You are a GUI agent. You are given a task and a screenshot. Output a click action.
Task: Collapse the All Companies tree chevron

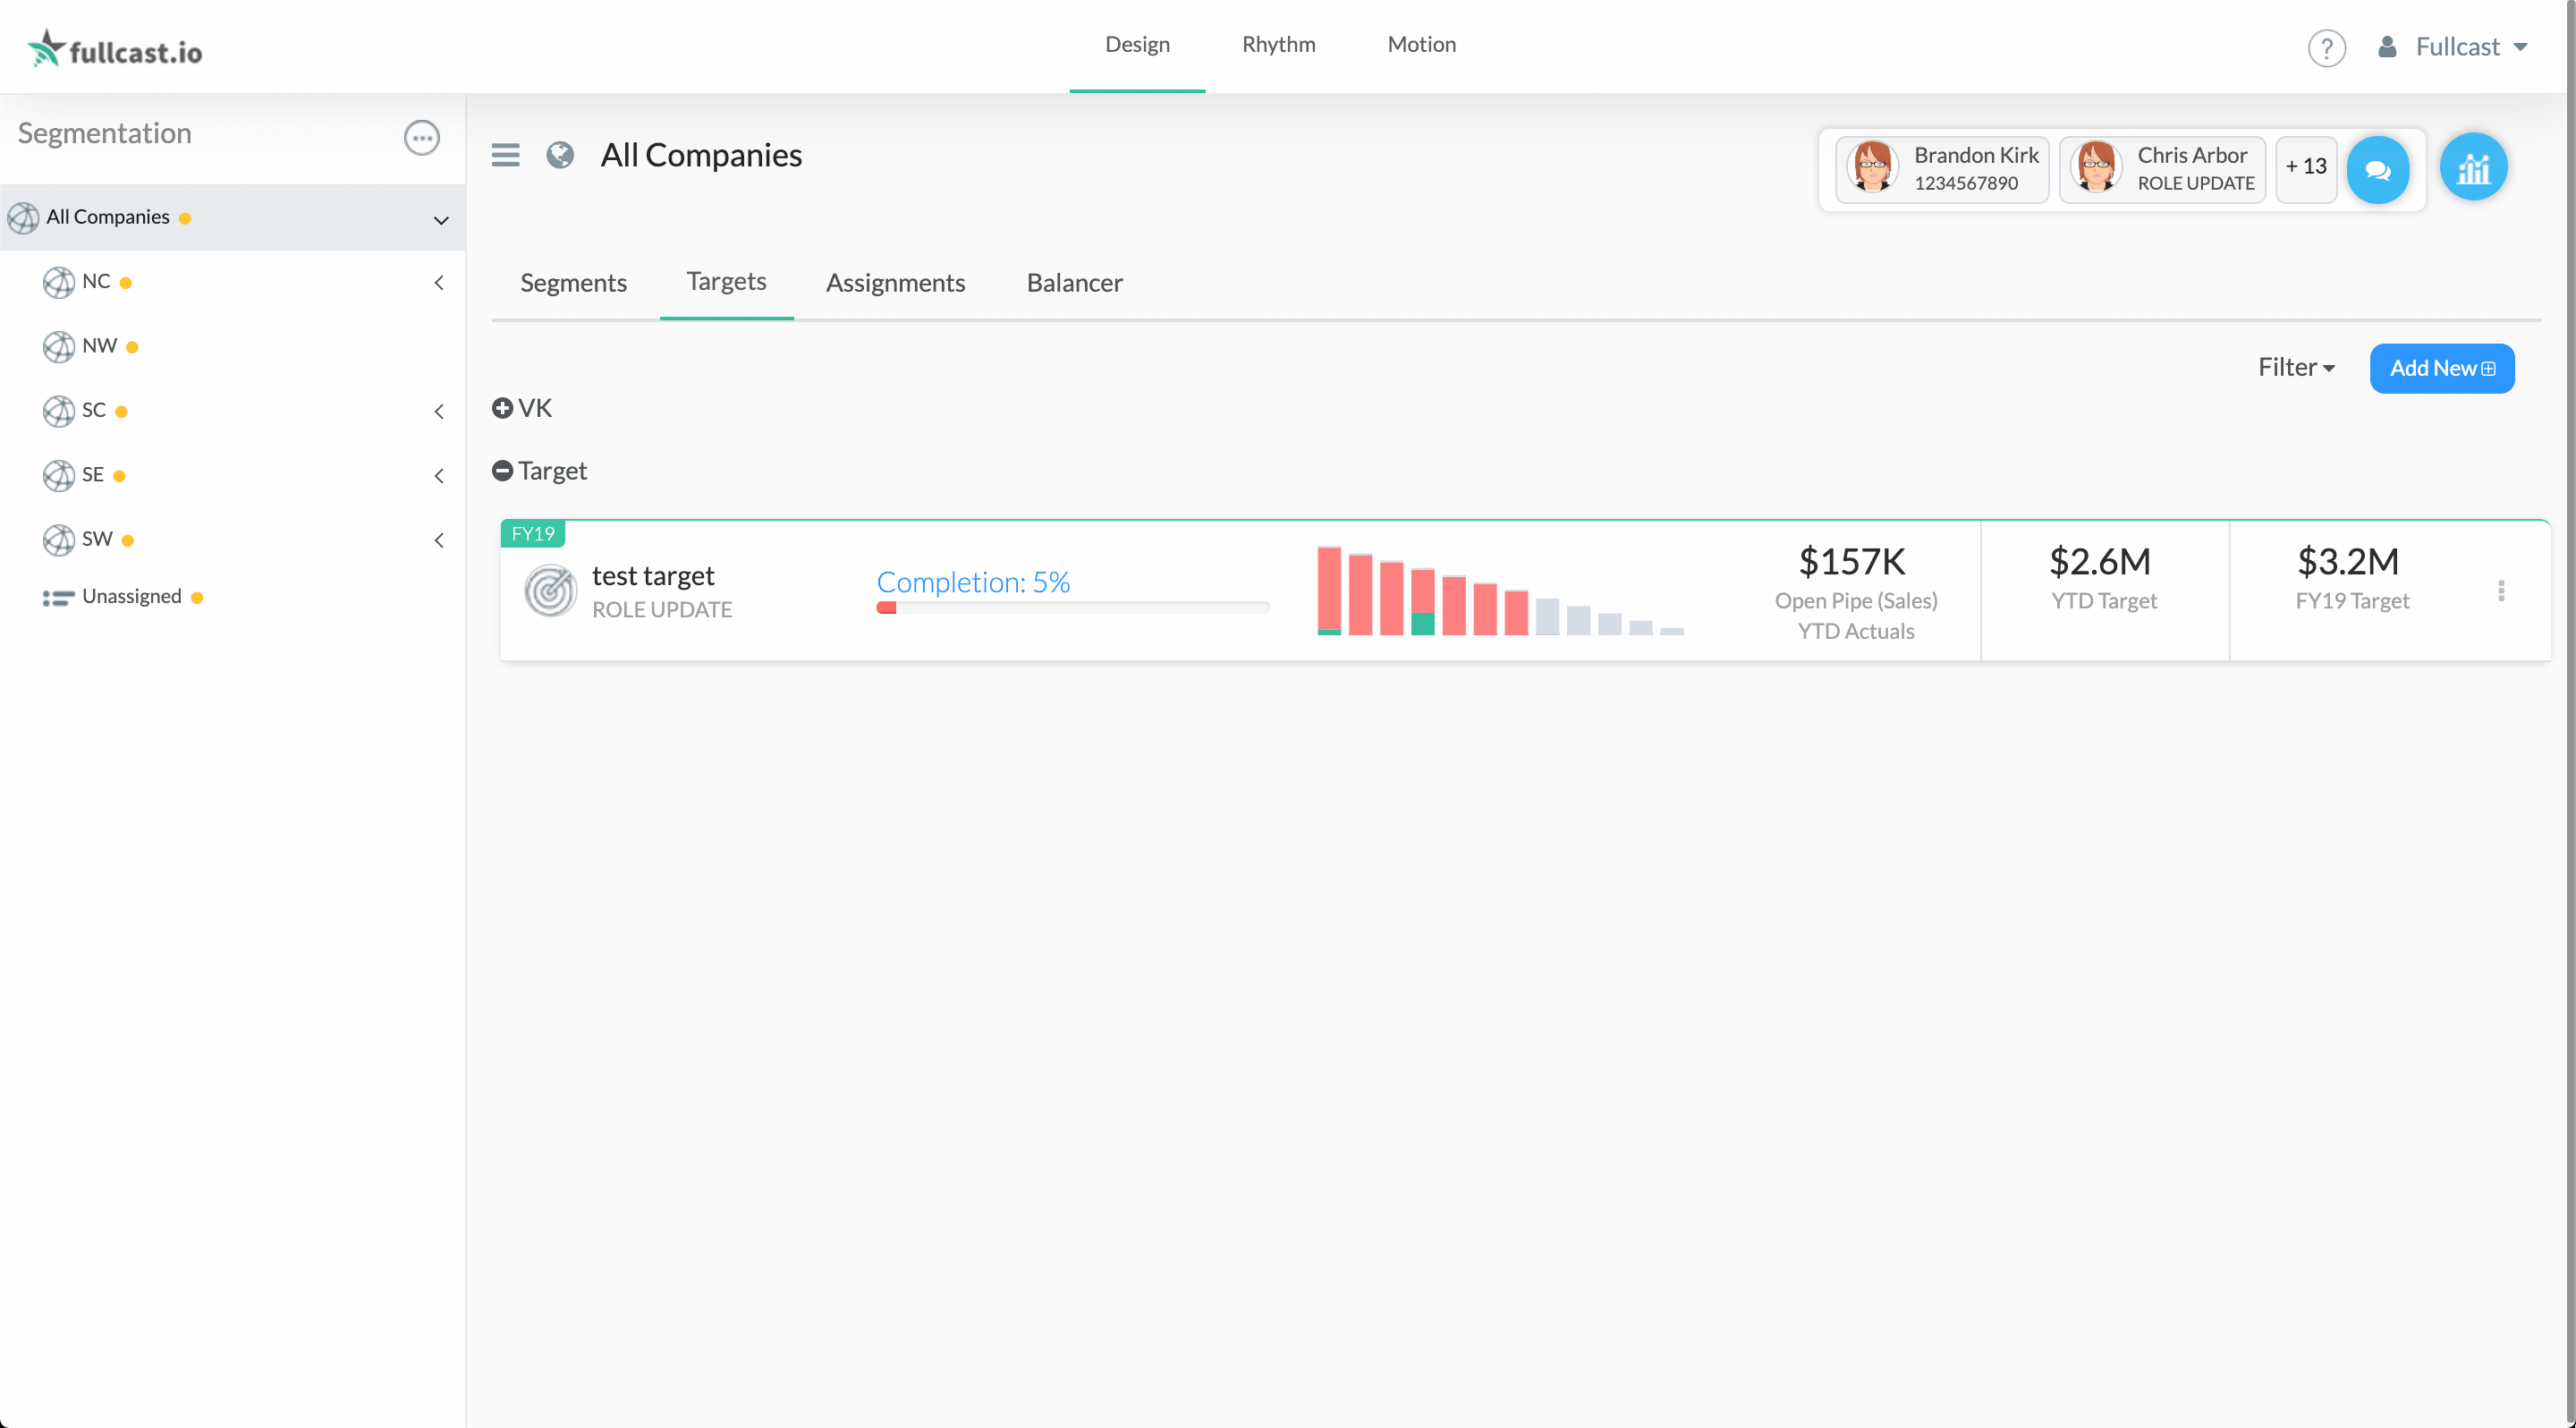click(440, 220)
